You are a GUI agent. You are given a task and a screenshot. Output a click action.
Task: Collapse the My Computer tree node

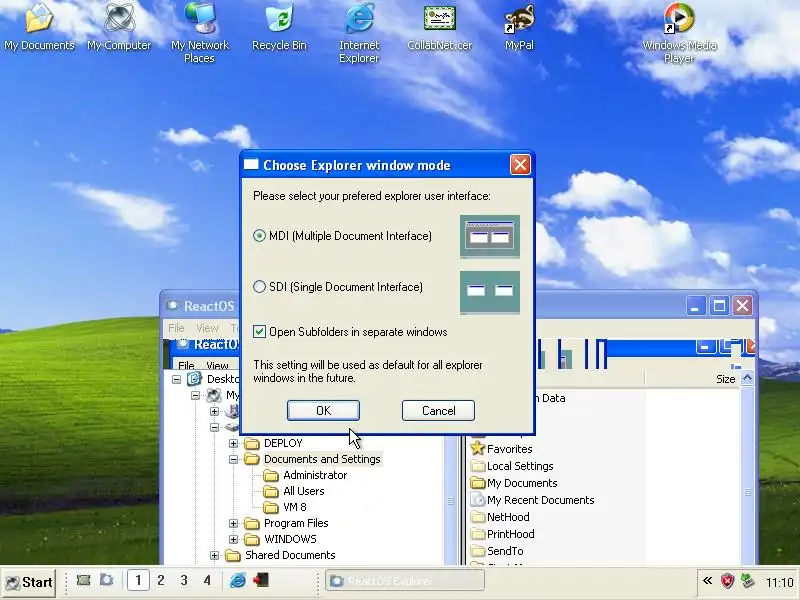click(195, 395)
